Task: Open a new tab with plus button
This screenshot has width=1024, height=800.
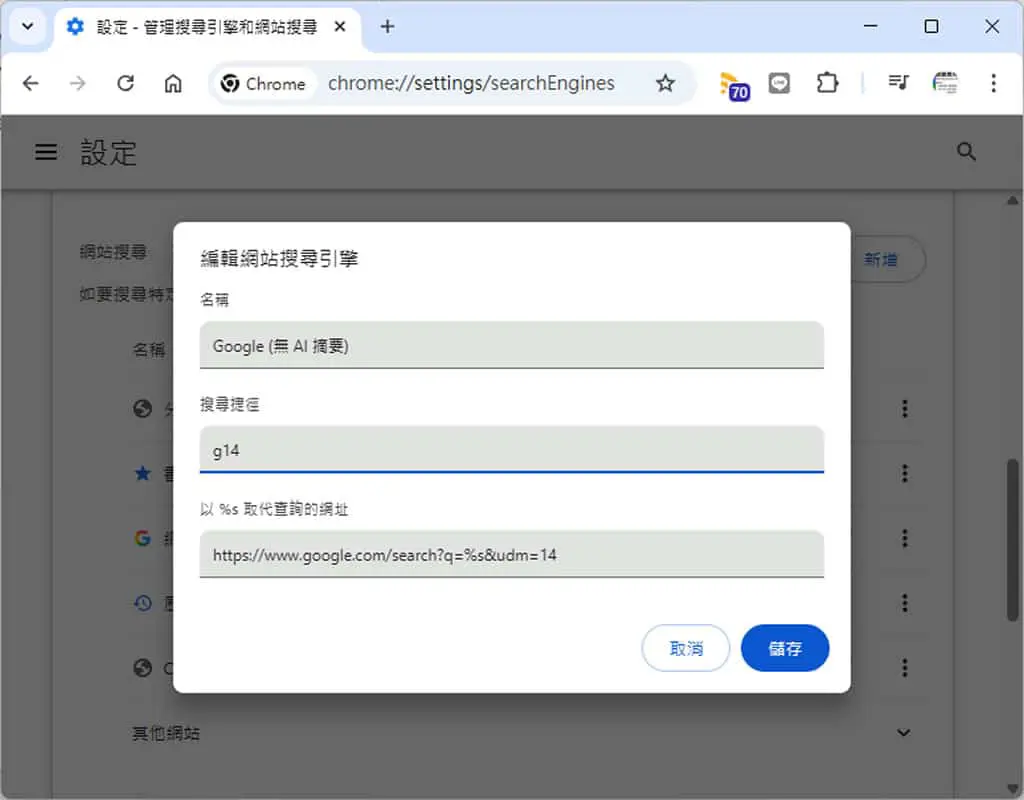Action: pyautogui.click(x=387, y=27)
